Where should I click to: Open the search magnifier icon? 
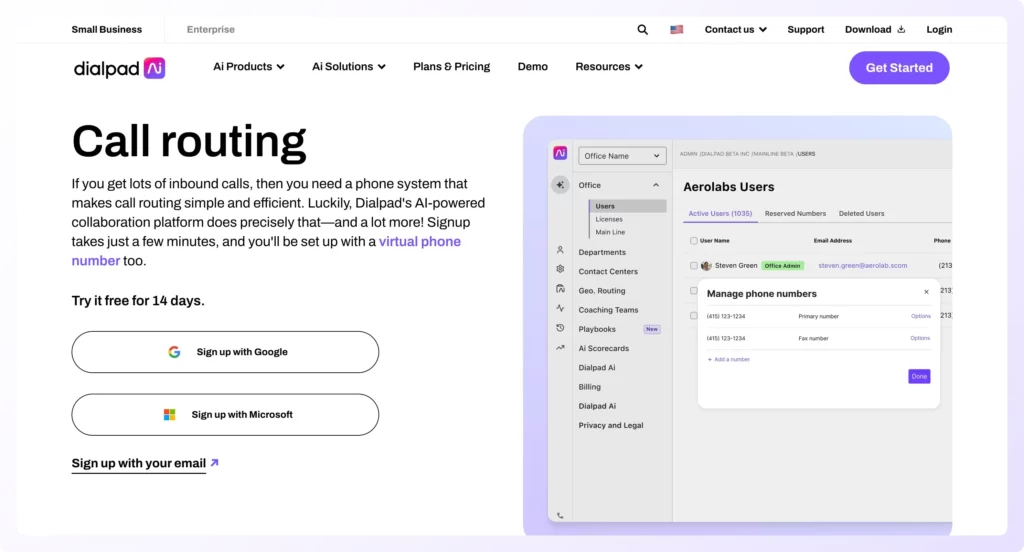coord(643,29)
